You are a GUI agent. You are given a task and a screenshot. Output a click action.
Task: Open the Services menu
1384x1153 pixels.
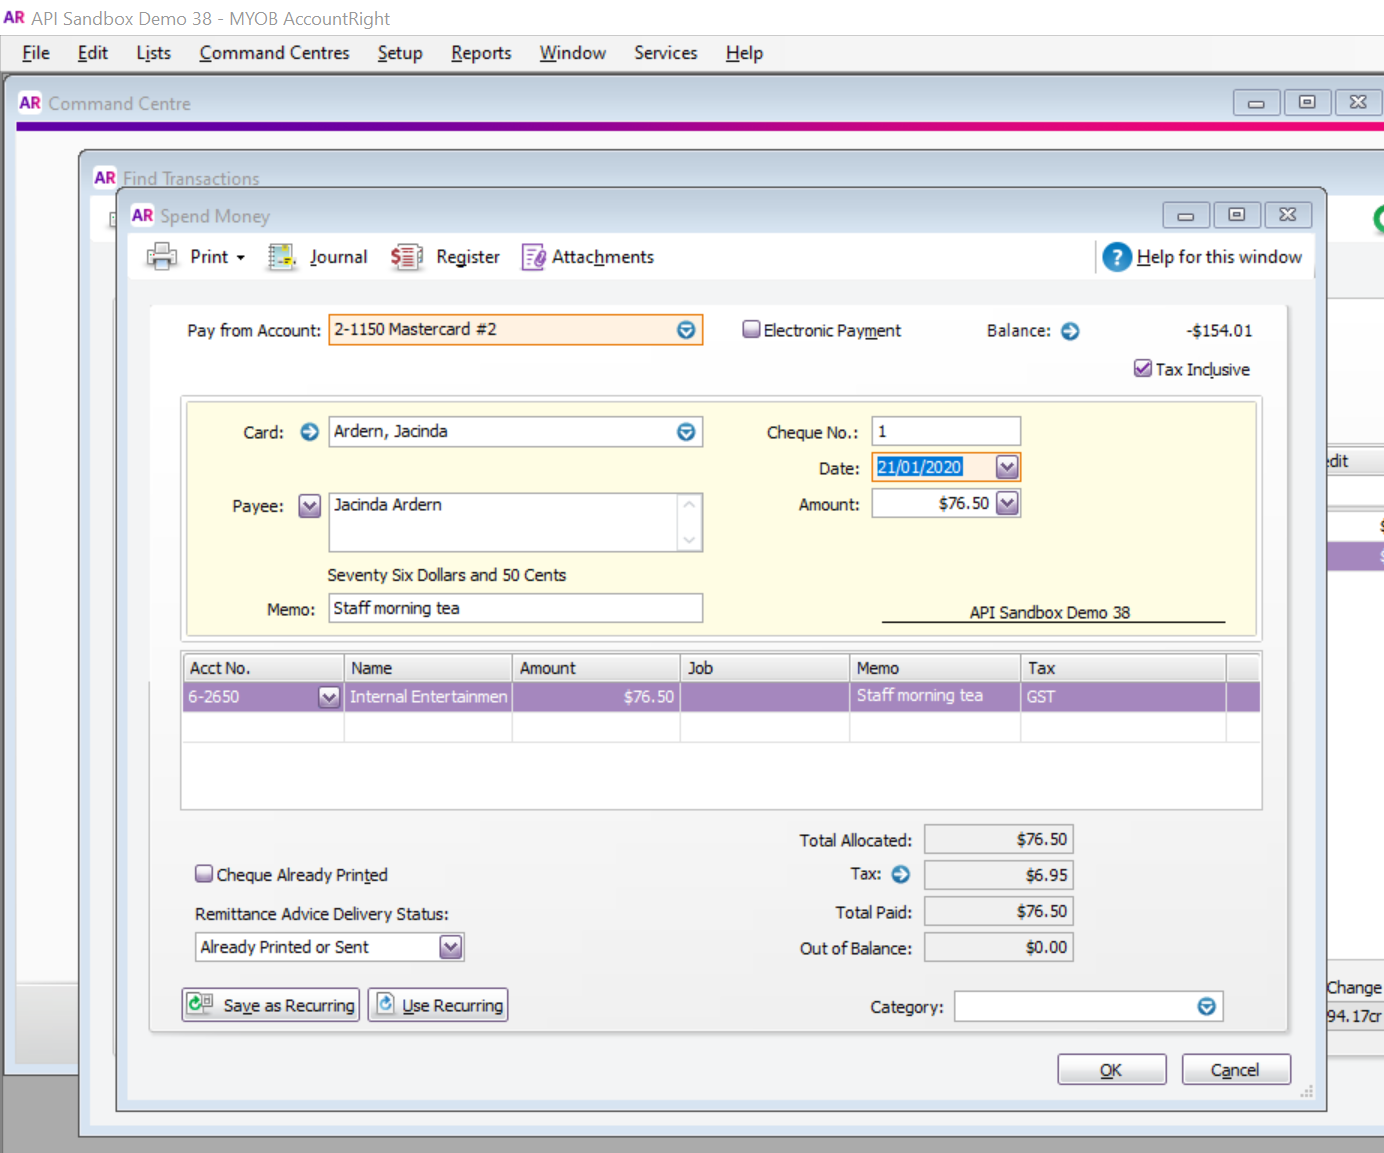(666, 53)
